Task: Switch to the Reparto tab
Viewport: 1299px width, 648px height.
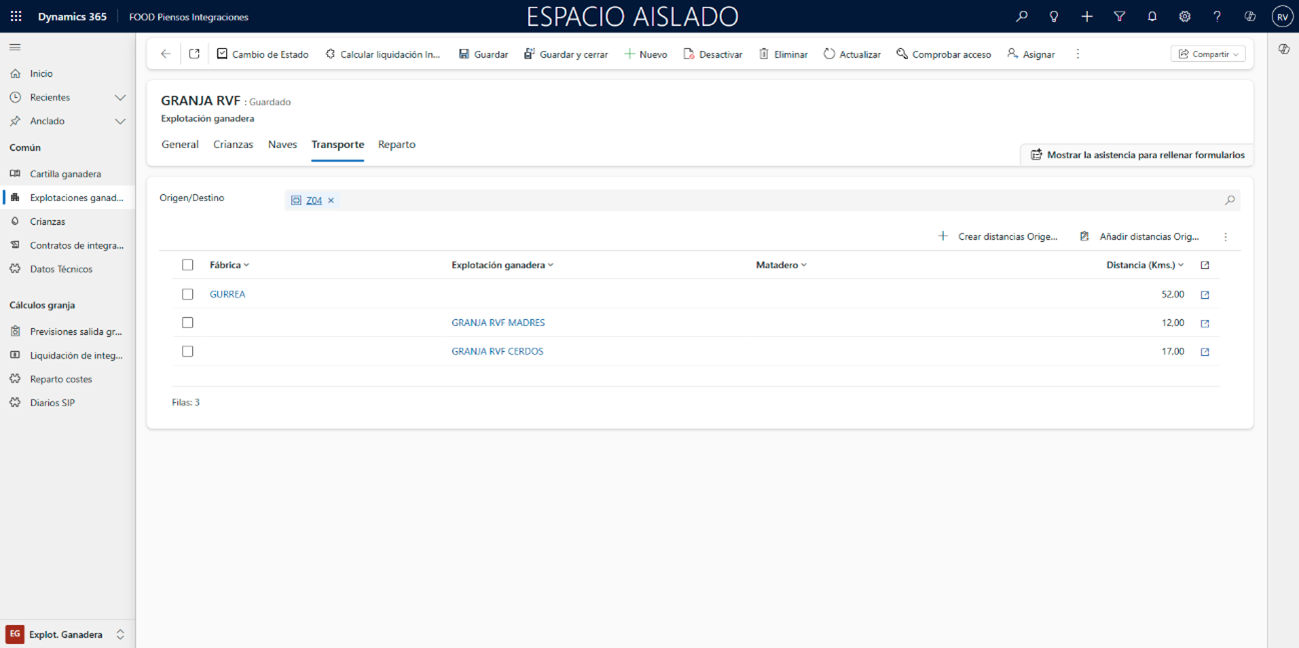Action: (x=396, y=145)
